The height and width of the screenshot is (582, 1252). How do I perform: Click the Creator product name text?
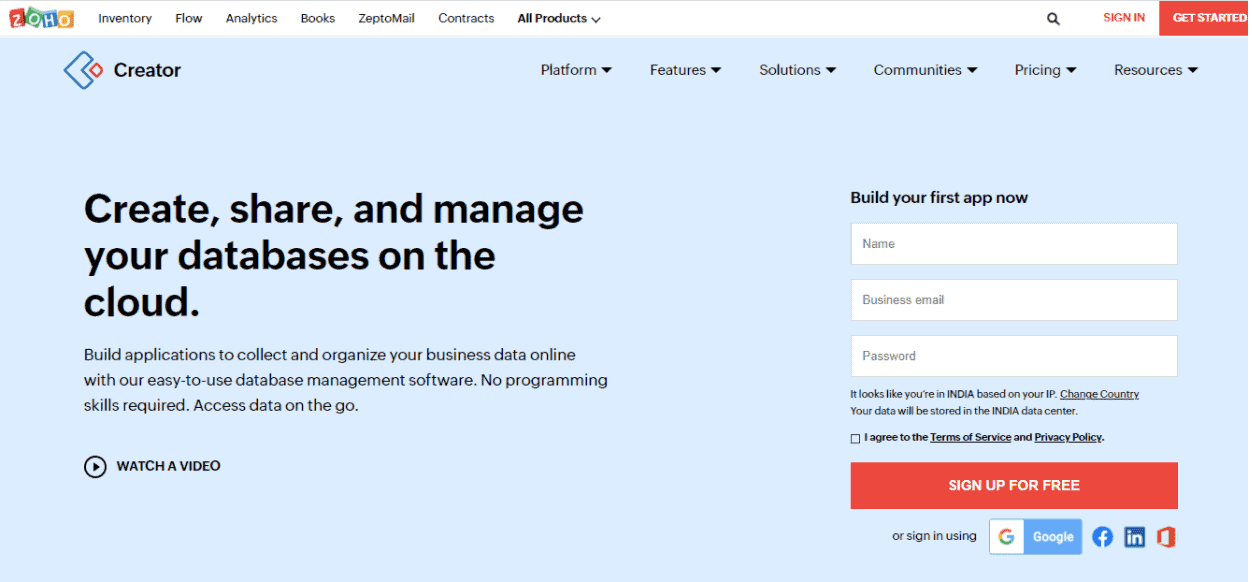pos(147,70)
